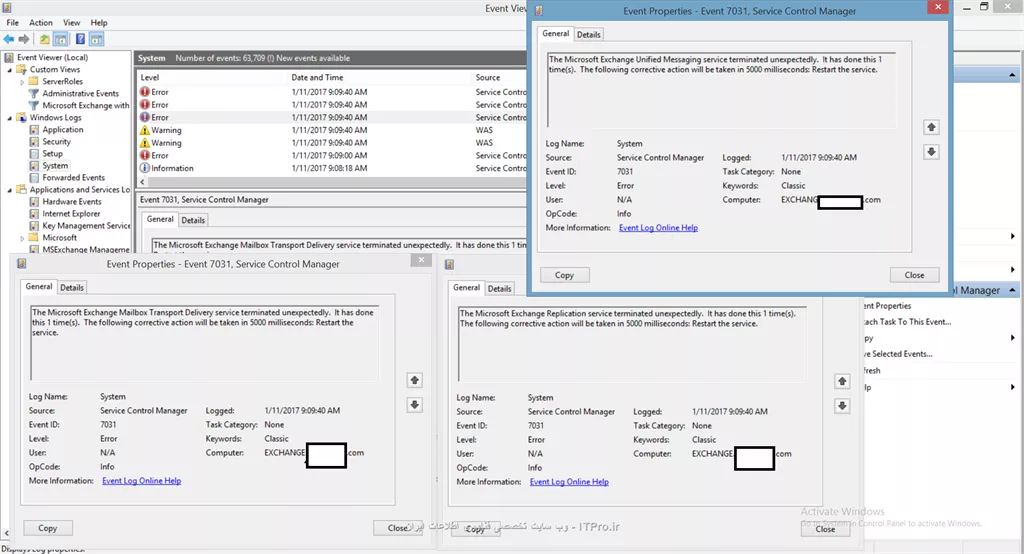This screenshot has height=554, width=1024.
Task: Click the Forward arrow in toolbar
Action: click(x=24, y=39)
